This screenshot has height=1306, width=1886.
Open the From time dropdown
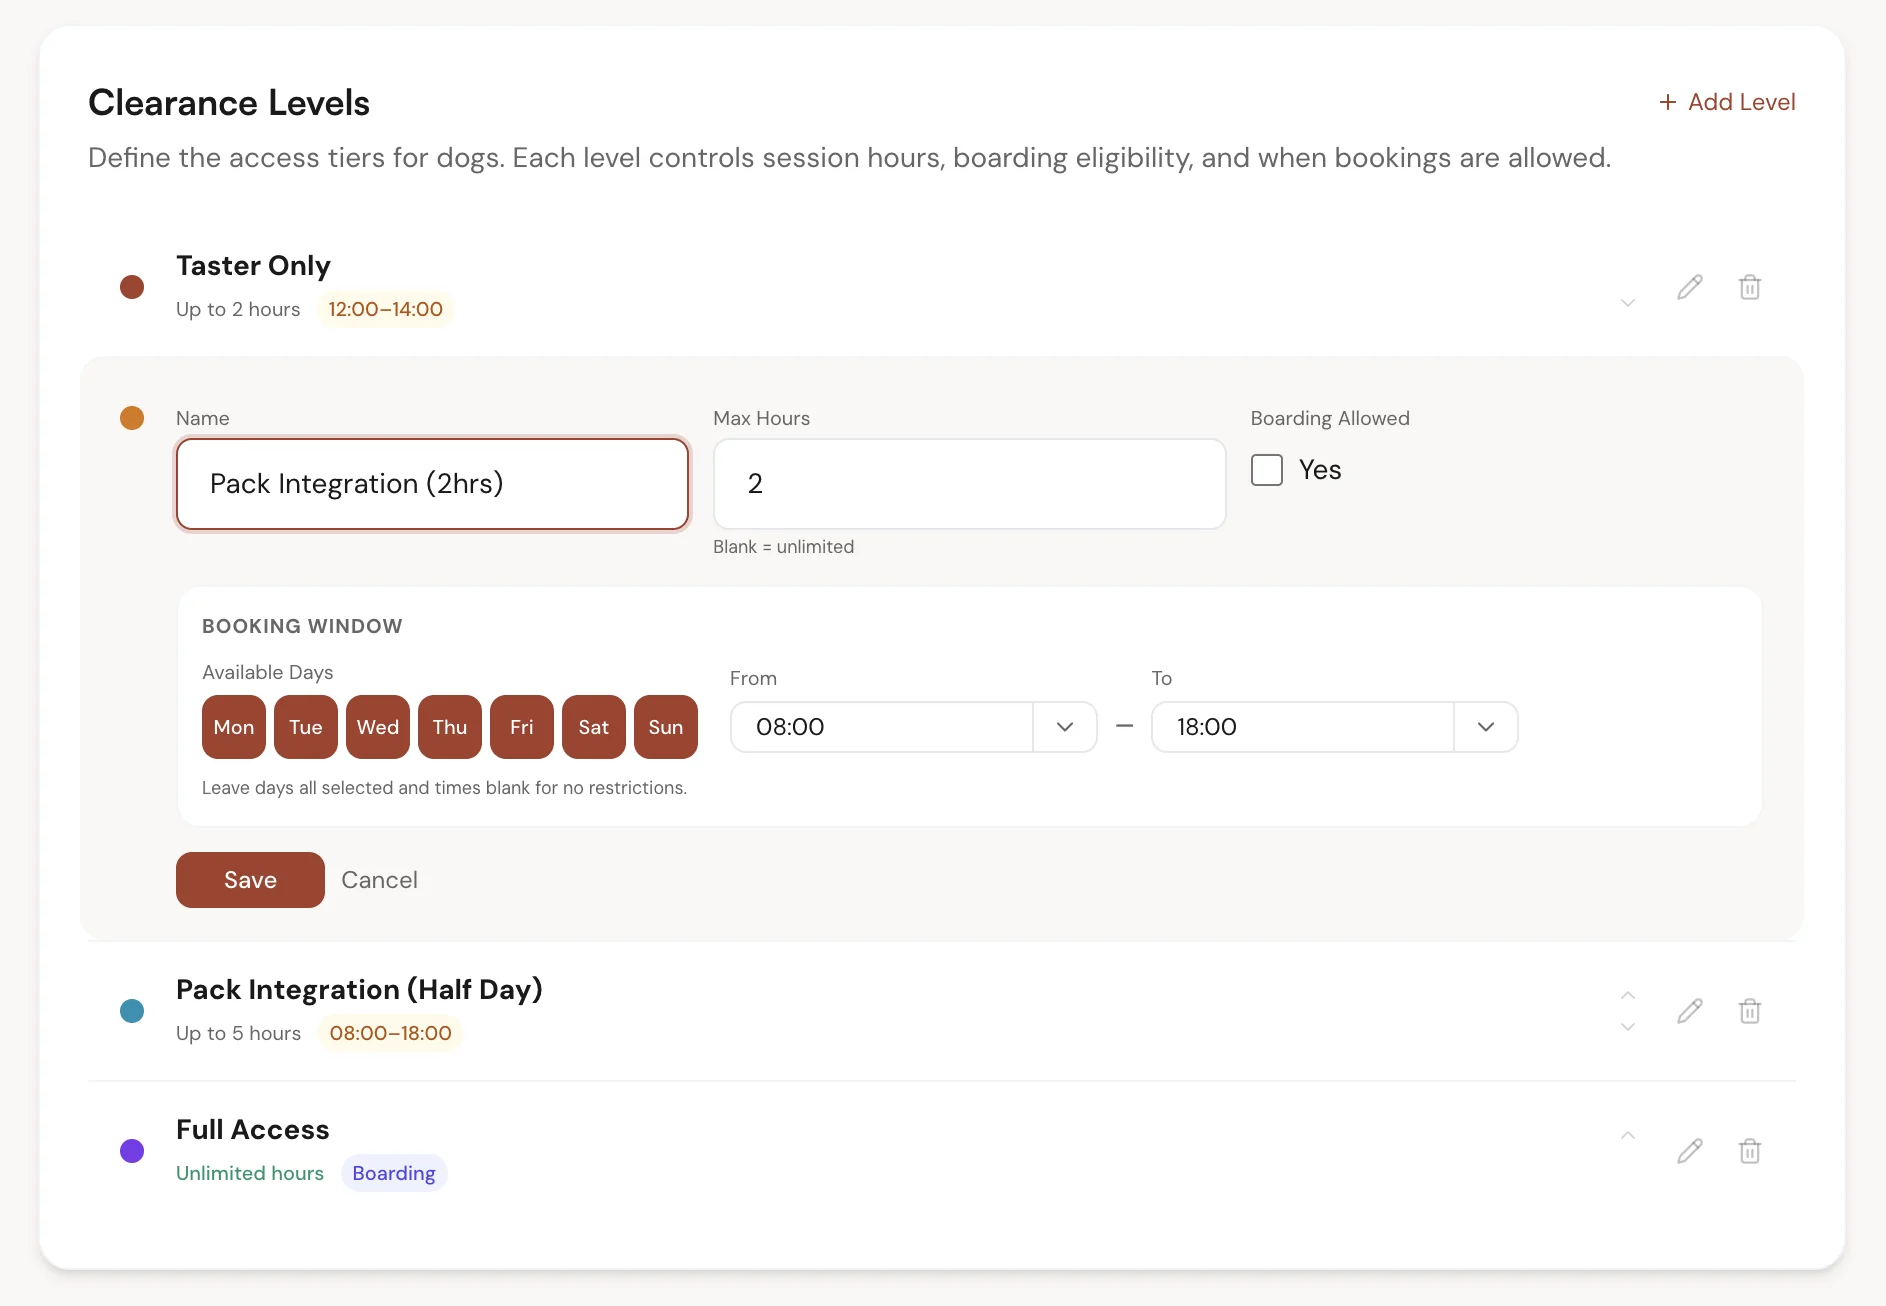click(1065, 727)
